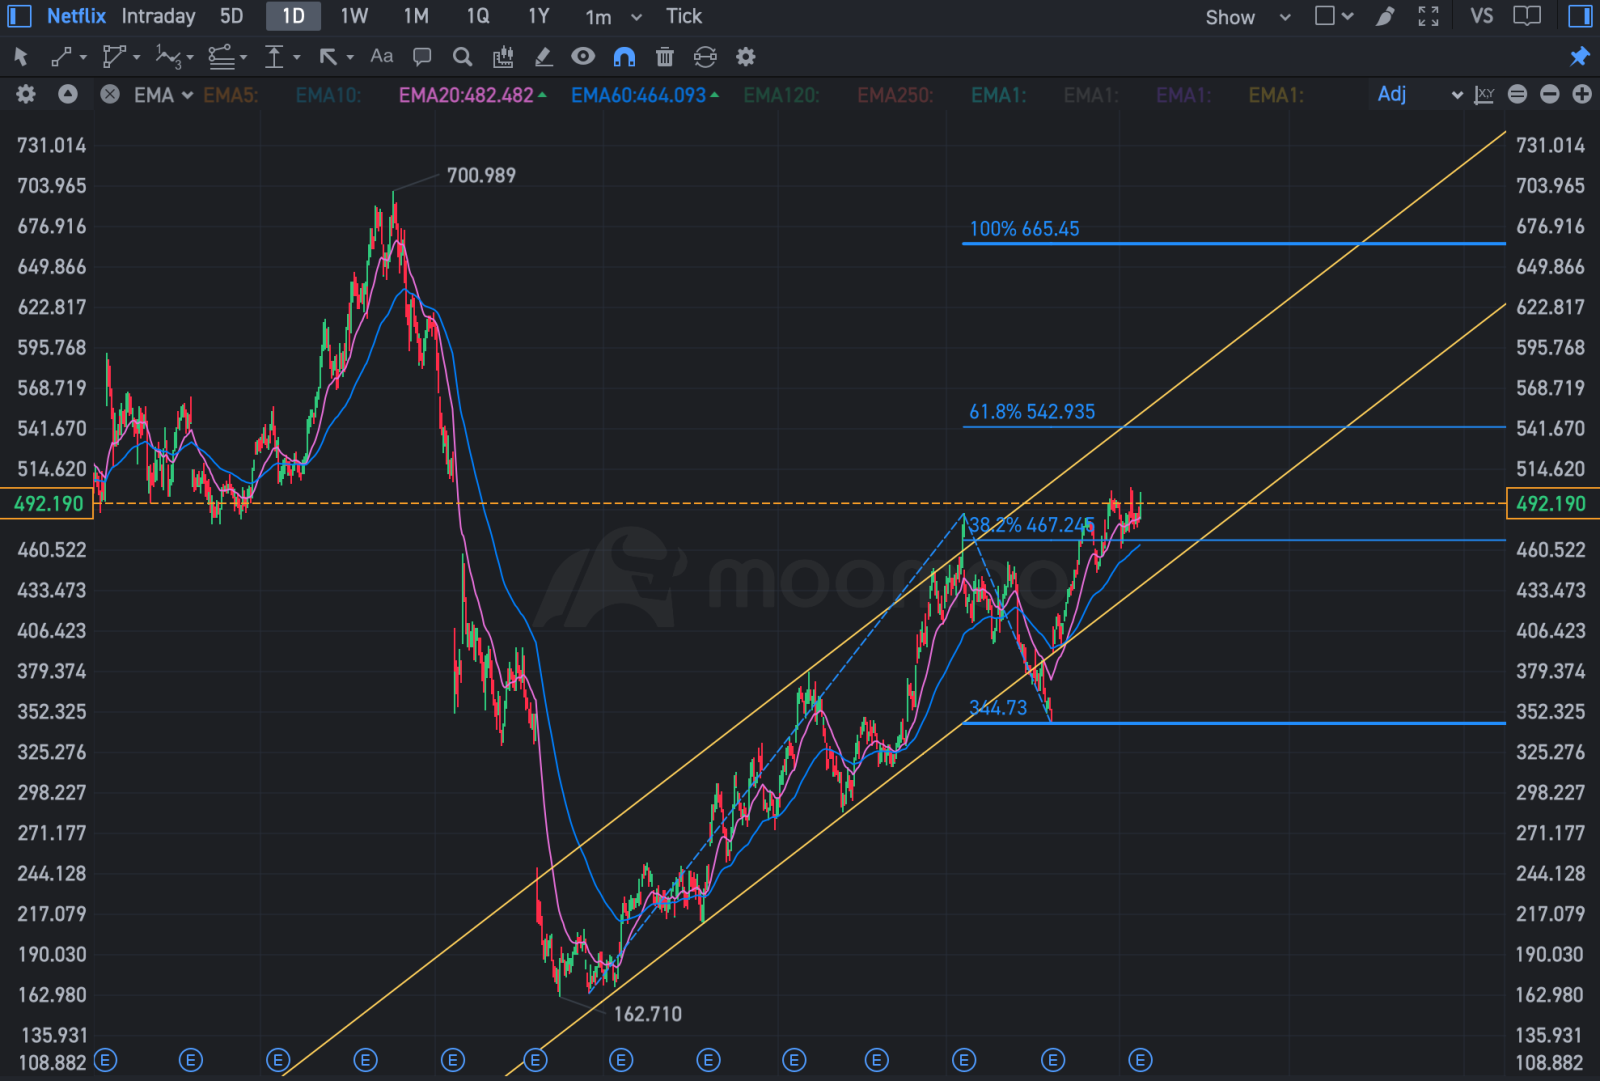Select the 1D timeframe

(x=293, y=16)
